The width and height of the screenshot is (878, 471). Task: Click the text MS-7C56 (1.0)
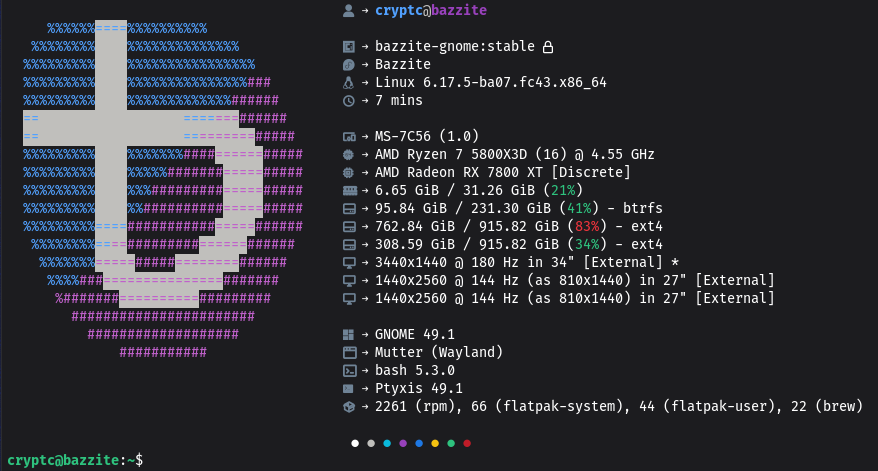(x=427, y=136)
